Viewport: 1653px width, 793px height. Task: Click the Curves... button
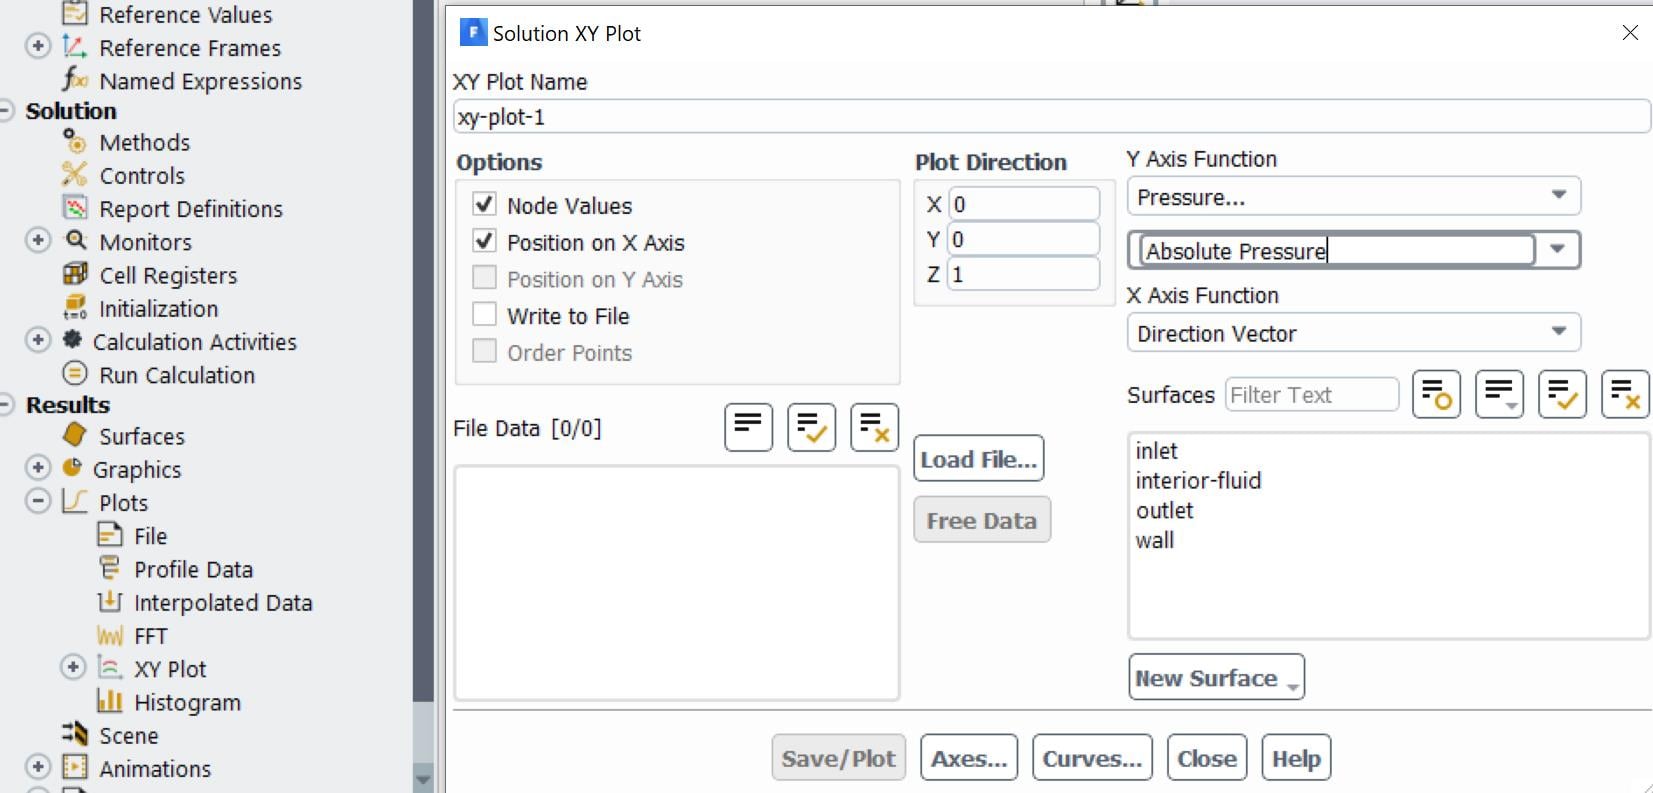tap(1092, 759)
